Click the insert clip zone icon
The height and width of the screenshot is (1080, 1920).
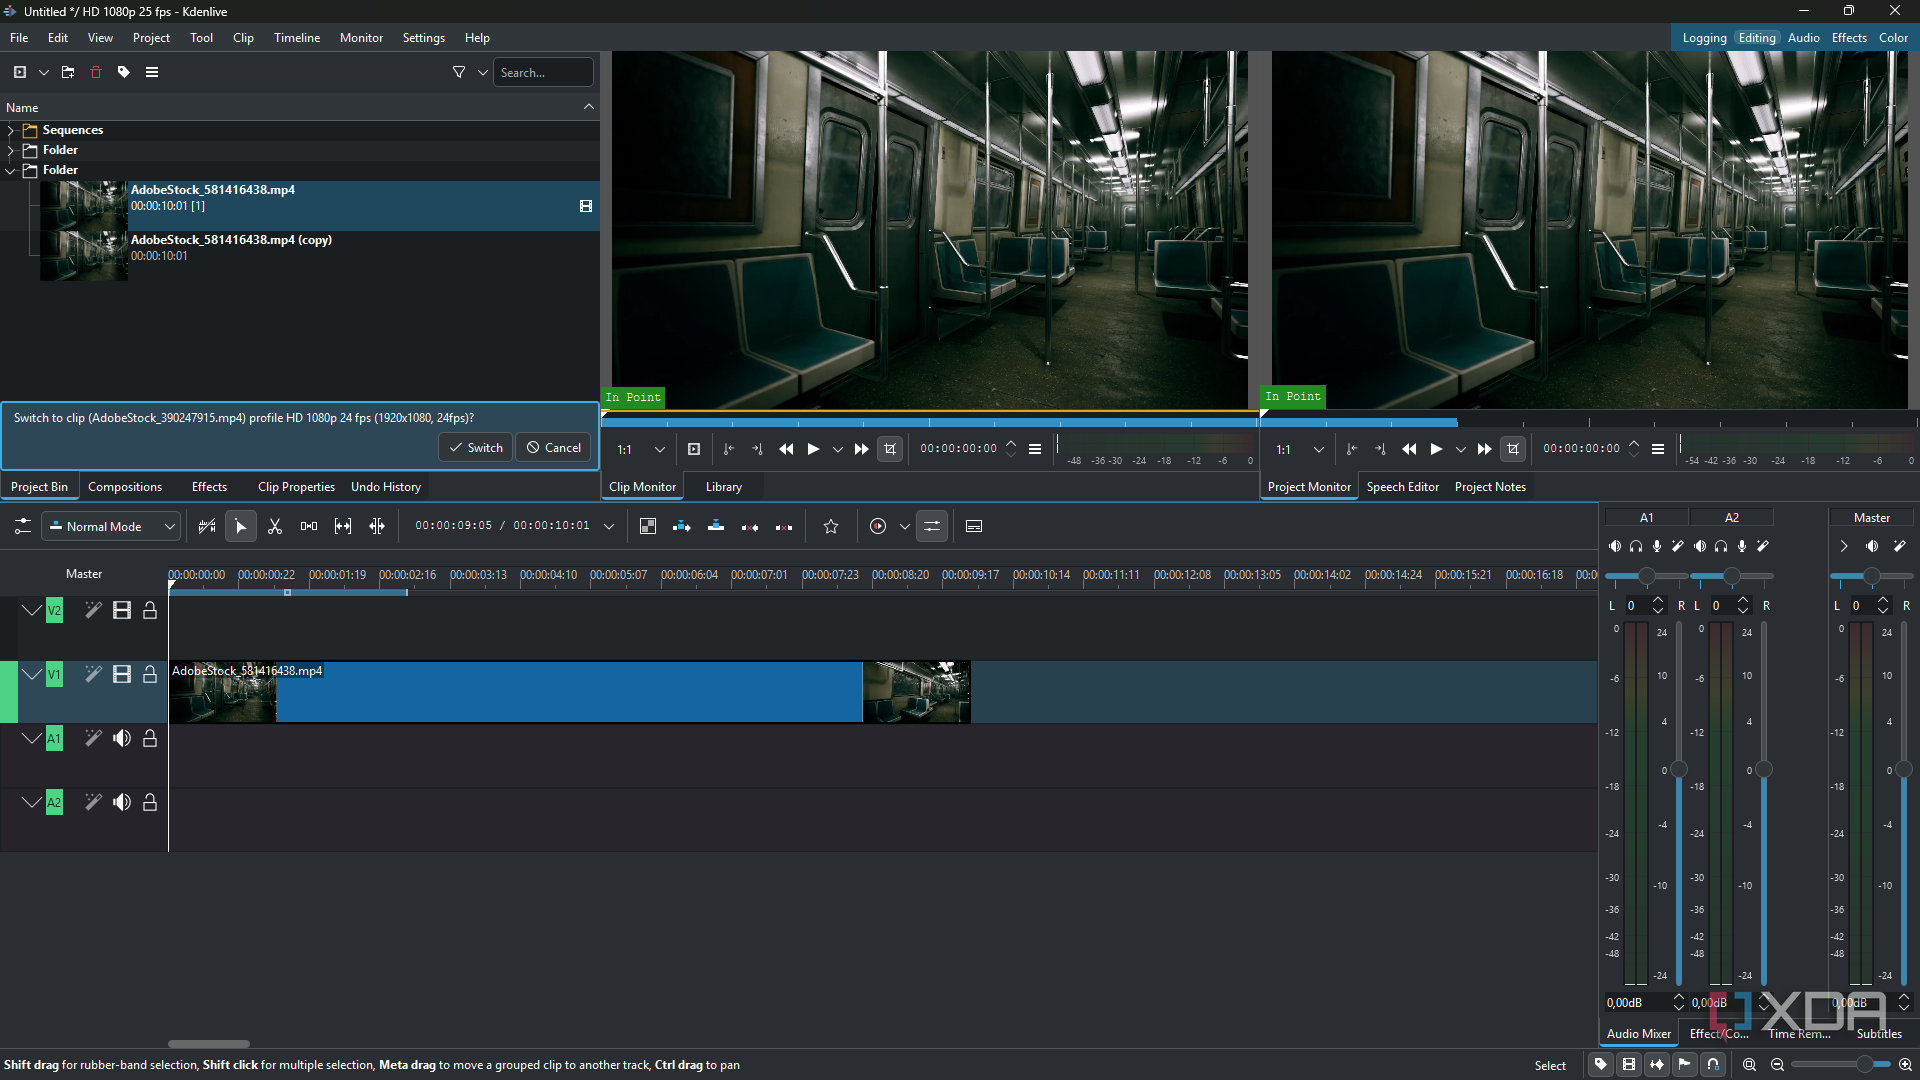[682, 527]
